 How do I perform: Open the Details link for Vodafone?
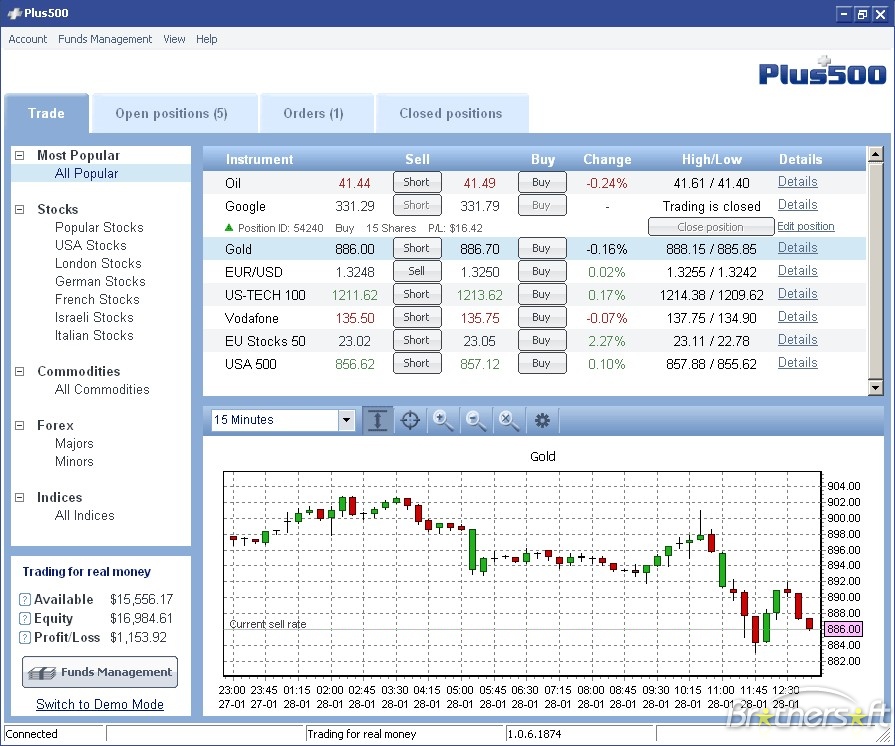797,316
